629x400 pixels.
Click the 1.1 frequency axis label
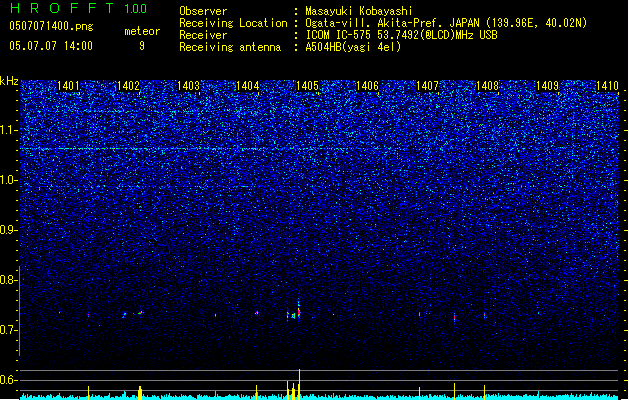click(8, 130)
